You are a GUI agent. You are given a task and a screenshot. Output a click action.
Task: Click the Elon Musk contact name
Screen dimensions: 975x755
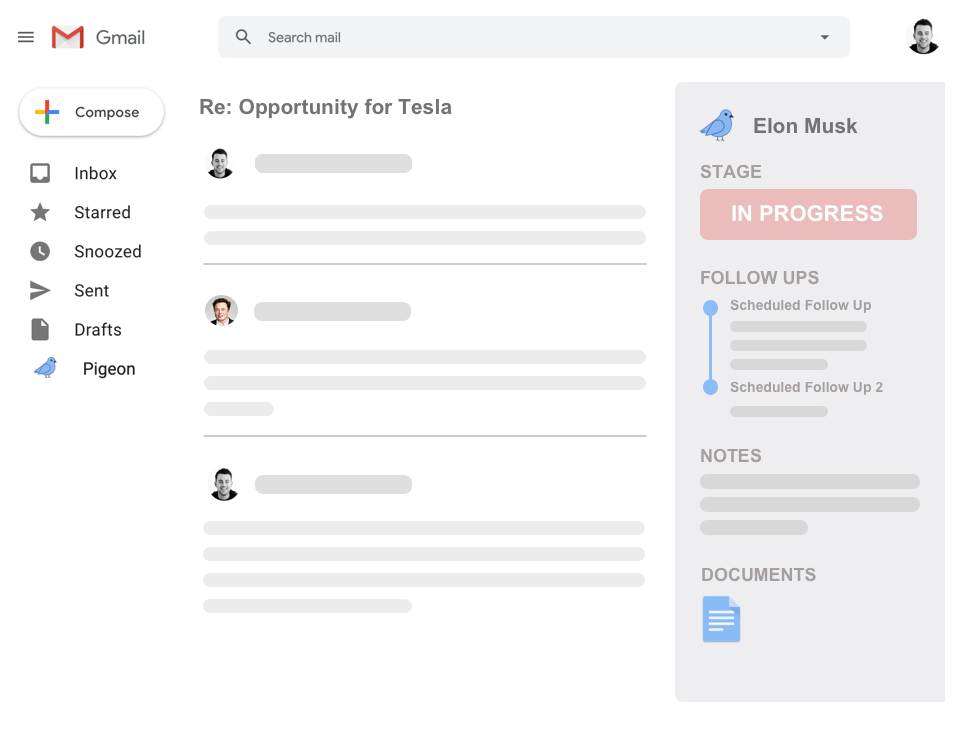pyautogui.click(x=805, y=126)
